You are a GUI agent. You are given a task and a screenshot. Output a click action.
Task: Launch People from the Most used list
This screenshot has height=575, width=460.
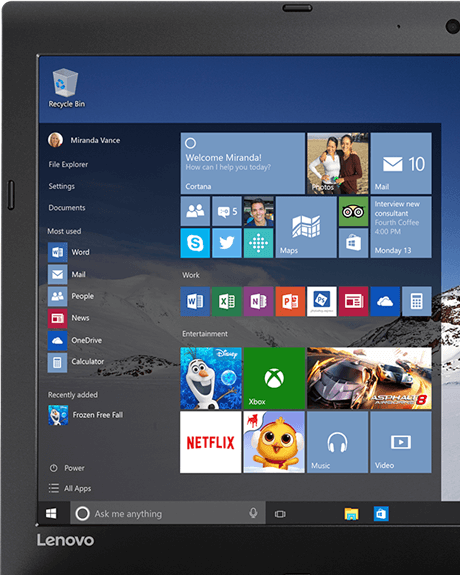pos(71,296)
